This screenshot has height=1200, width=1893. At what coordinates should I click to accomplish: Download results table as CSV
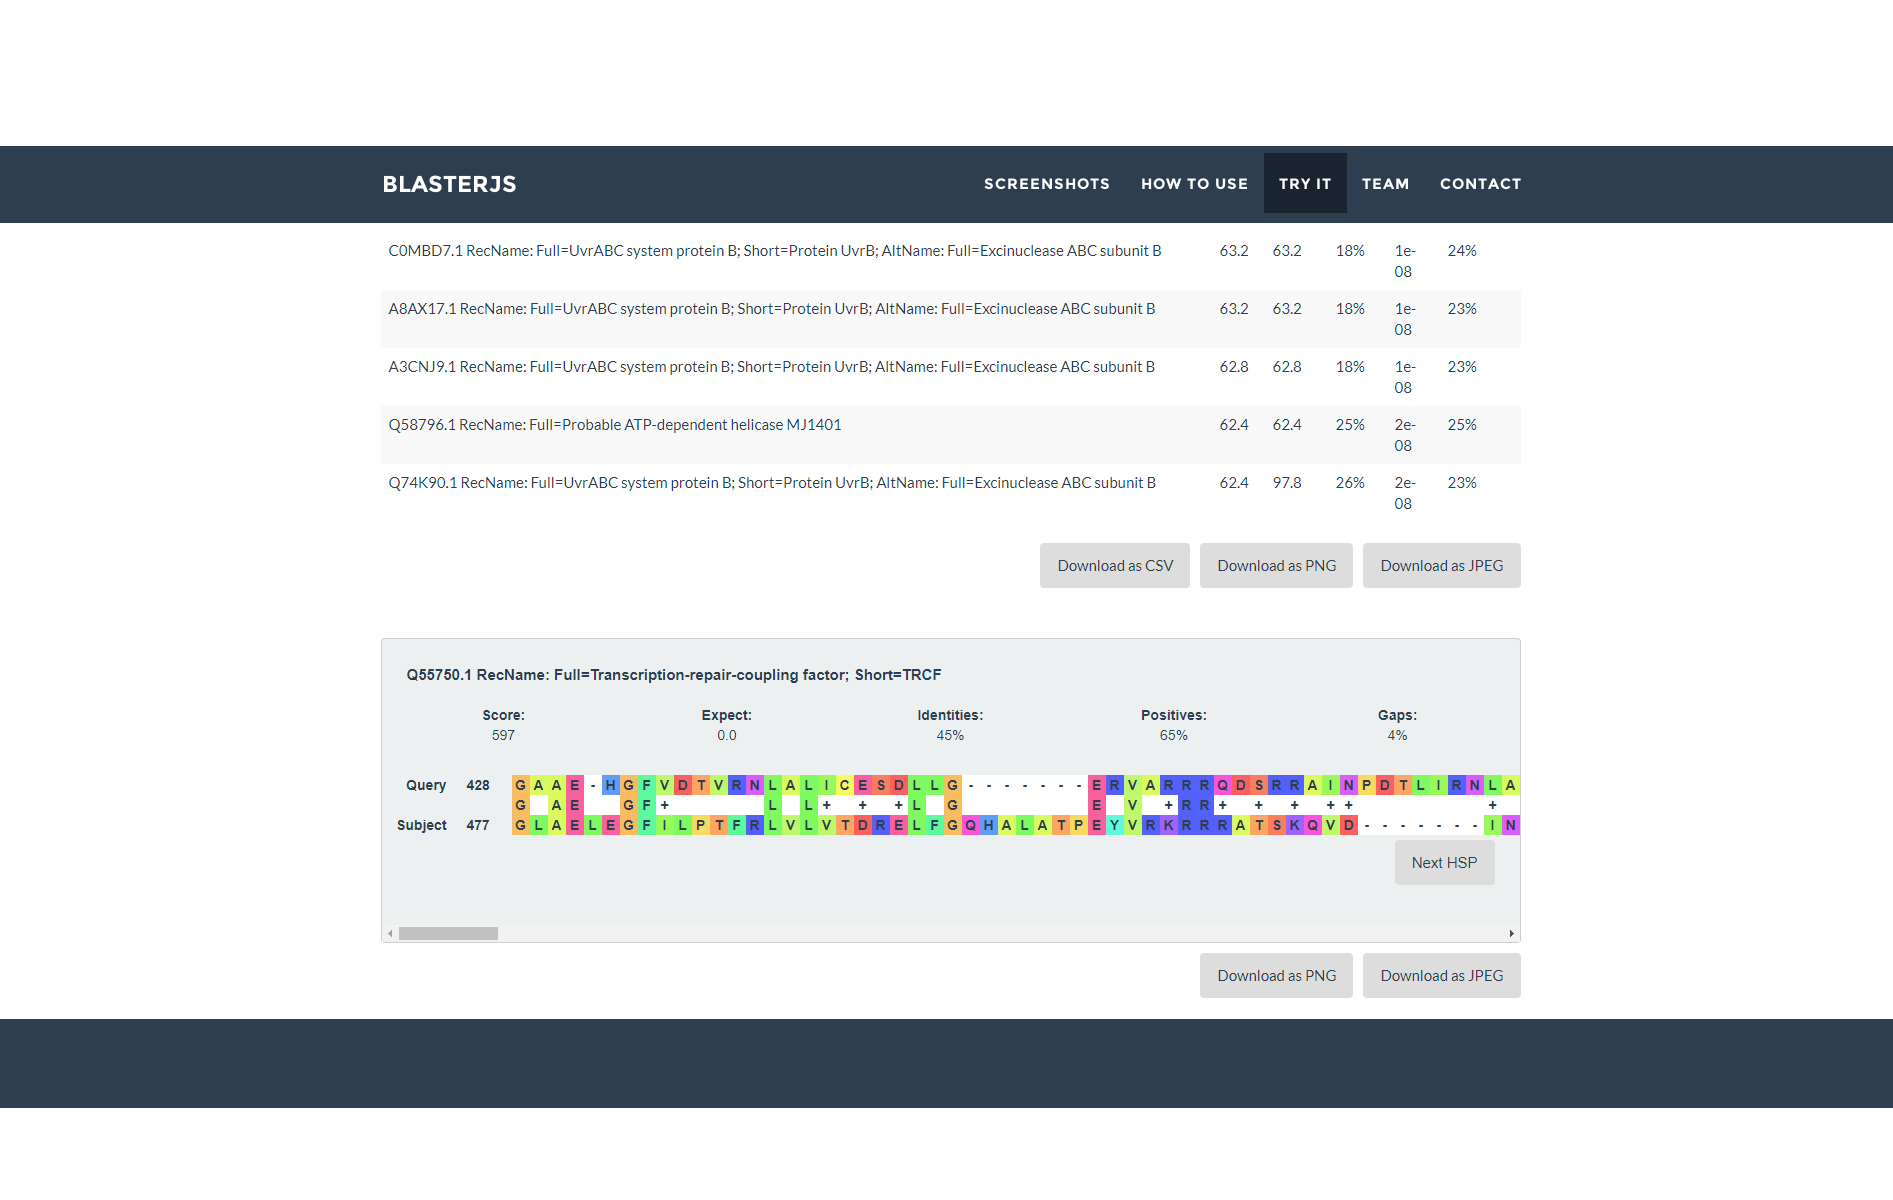click(1114, 566)
